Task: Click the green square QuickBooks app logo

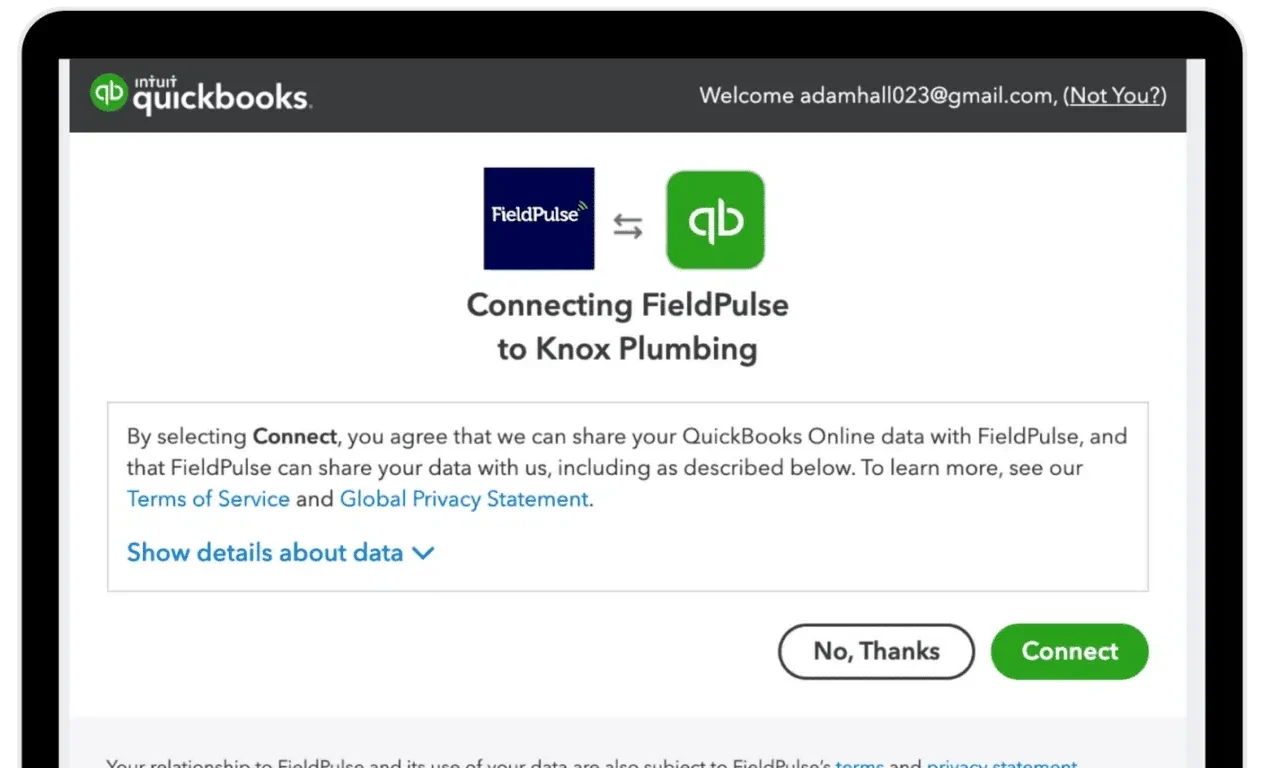Action: click(x=715, y=220)
